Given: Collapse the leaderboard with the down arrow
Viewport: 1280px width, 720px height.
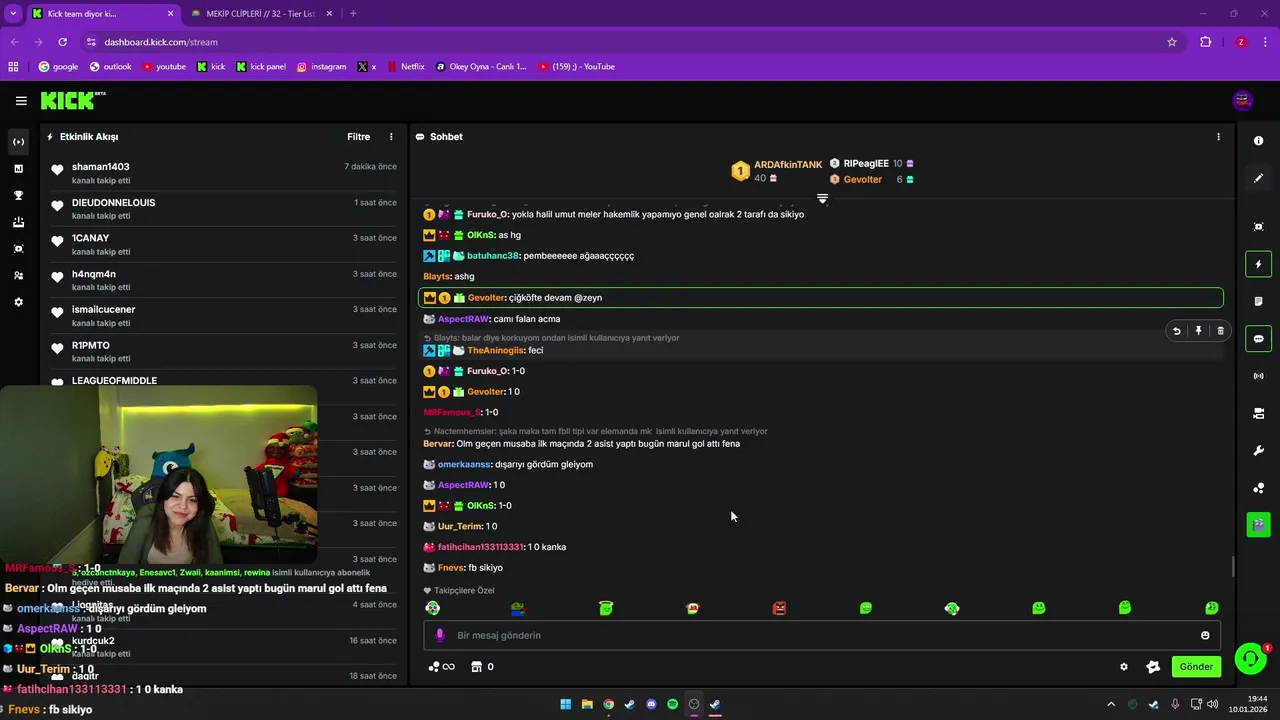Looking at the screenshot, I should [x=822, y=199].
